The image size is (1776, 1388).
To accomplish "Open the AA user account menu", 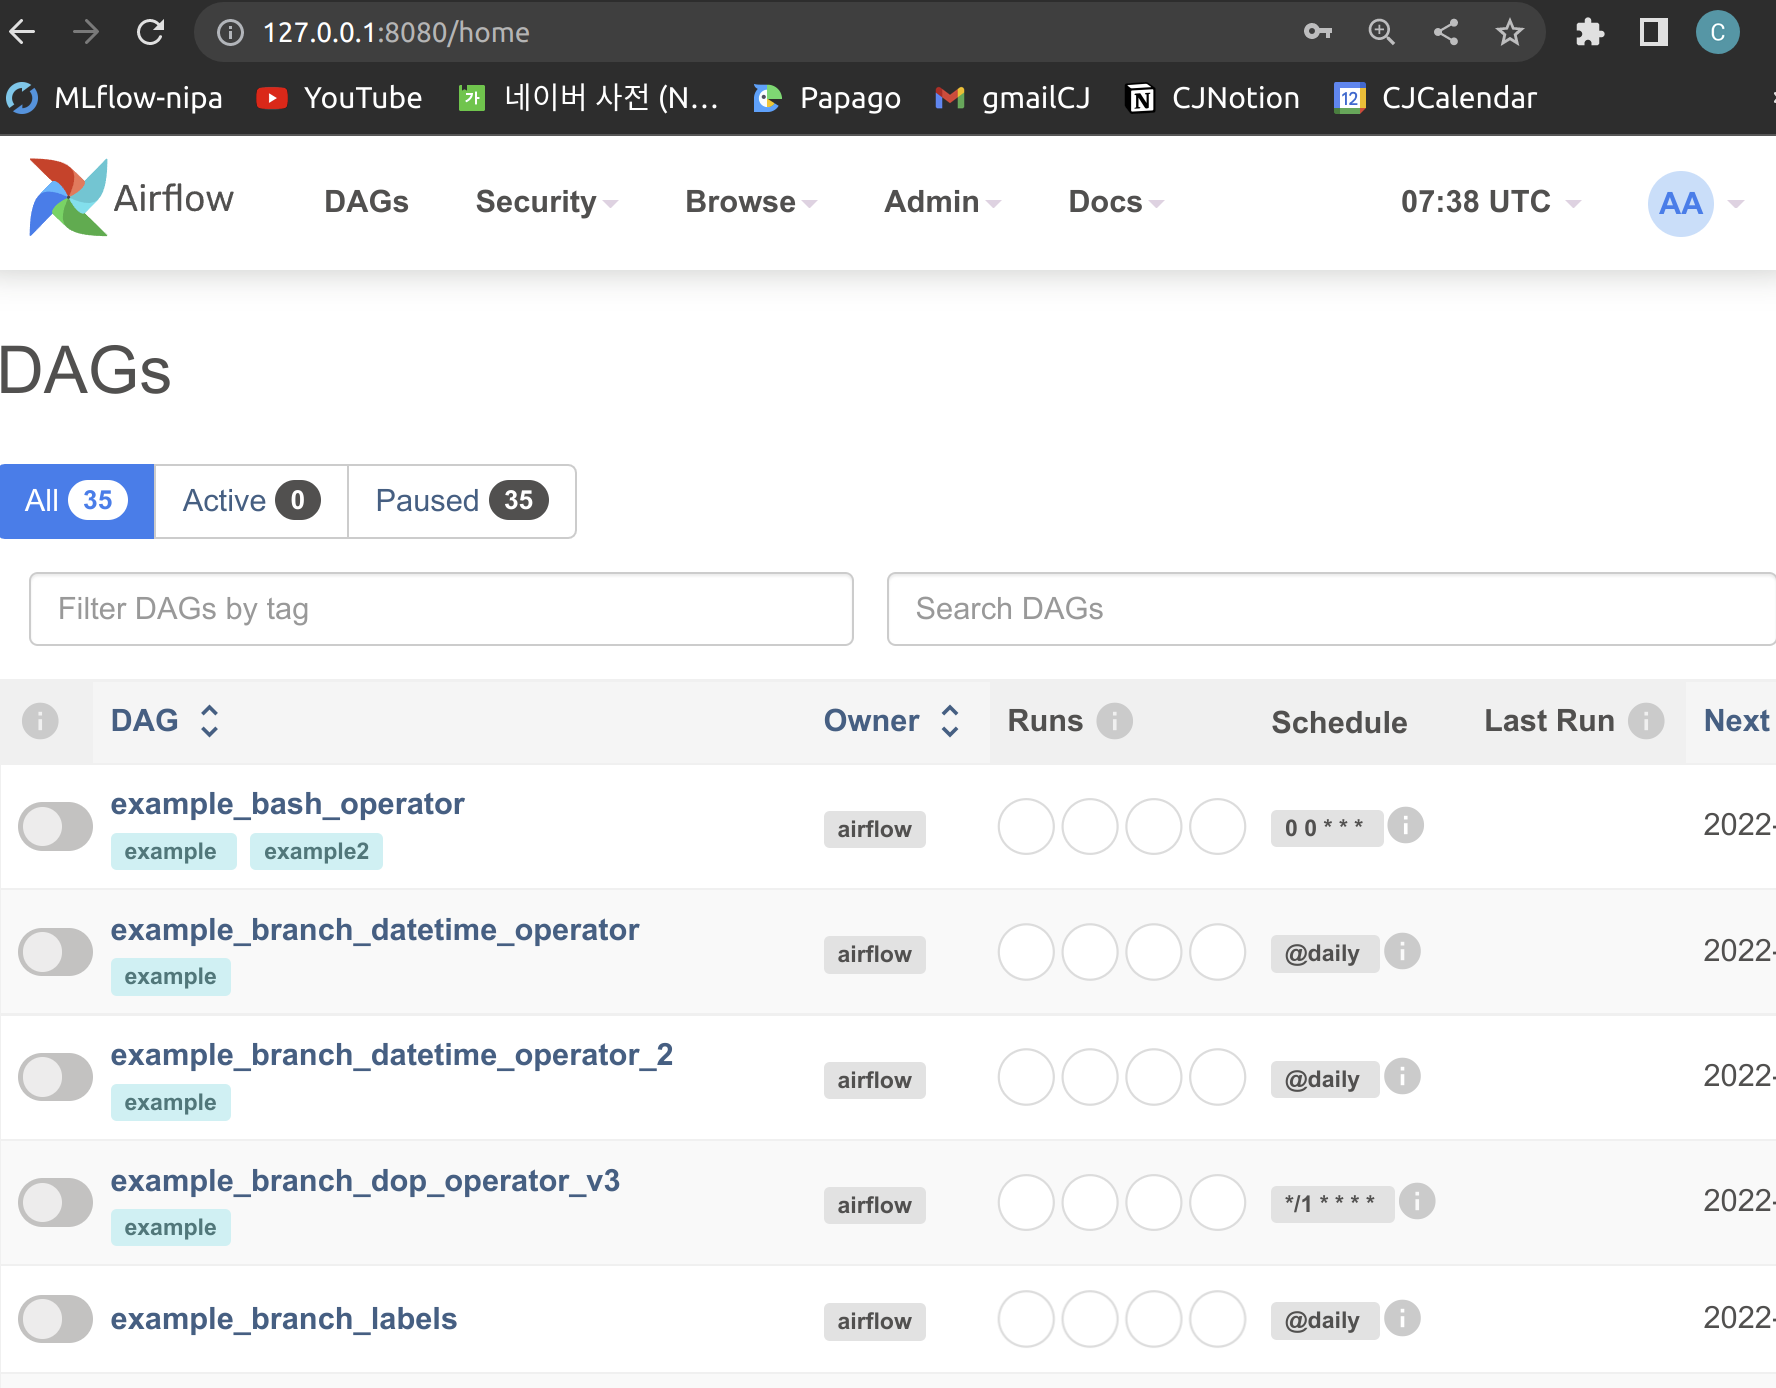I will tap(1696, 203).
